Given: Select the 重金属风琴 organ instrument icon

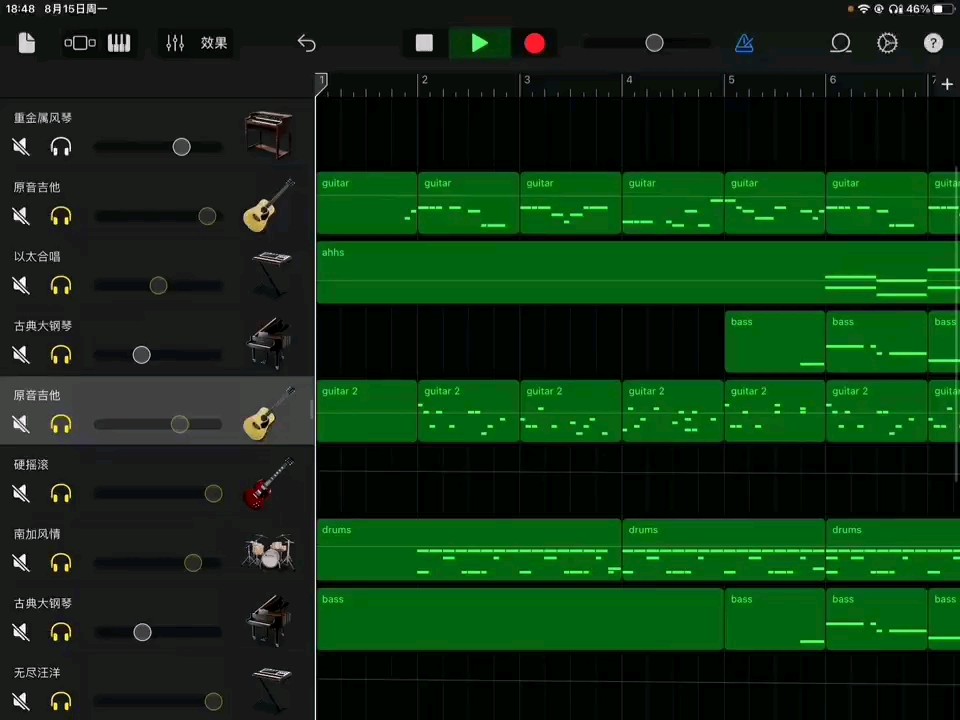Looking at the screenshot, I should (x=268, y=134).
